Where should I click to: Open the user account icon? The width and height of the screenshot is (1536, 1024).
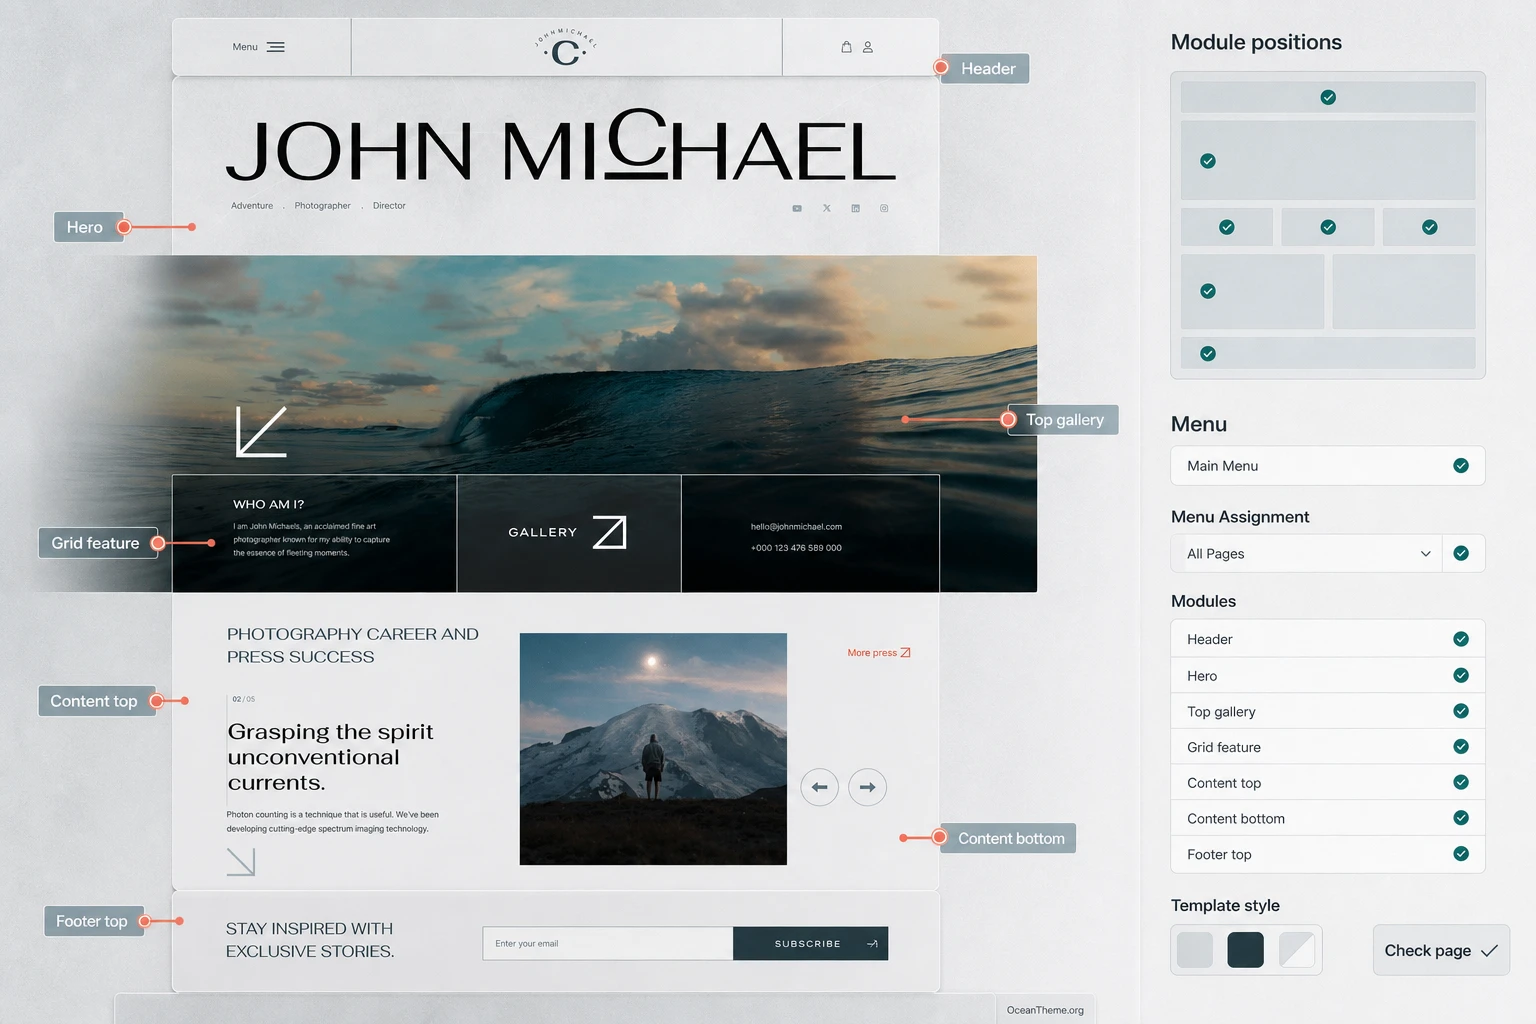868,47
